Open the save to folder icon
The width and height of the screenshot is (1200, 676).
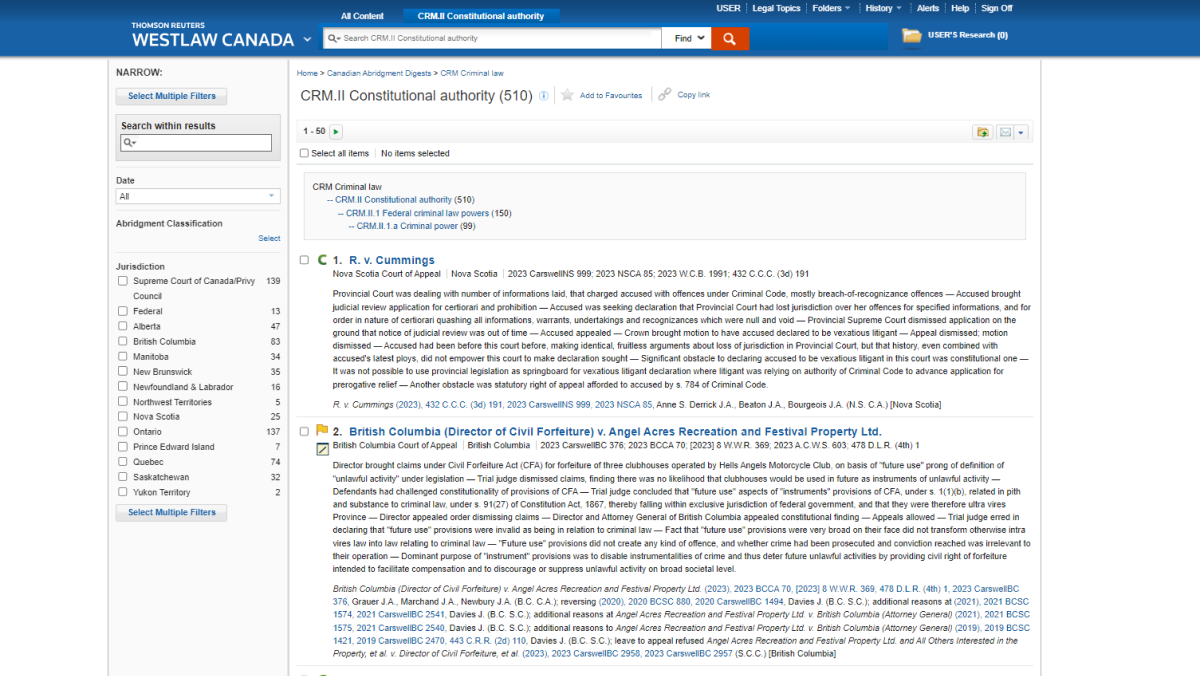(x=982, y=131)
